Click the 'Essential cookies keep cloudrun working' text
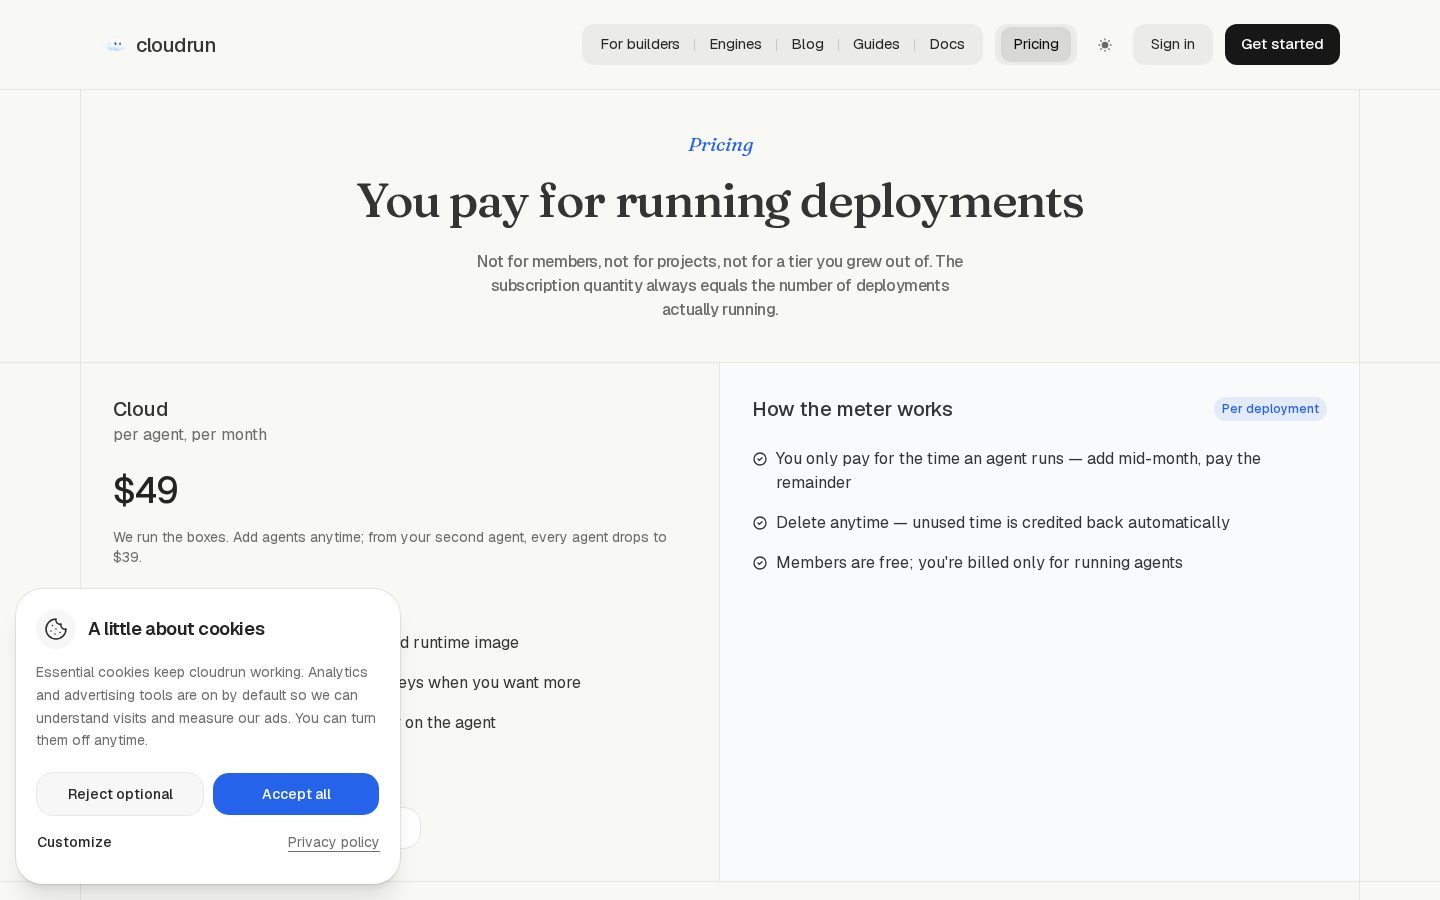1440x900 pixels. pyautogui.click(x=206, y=706)
